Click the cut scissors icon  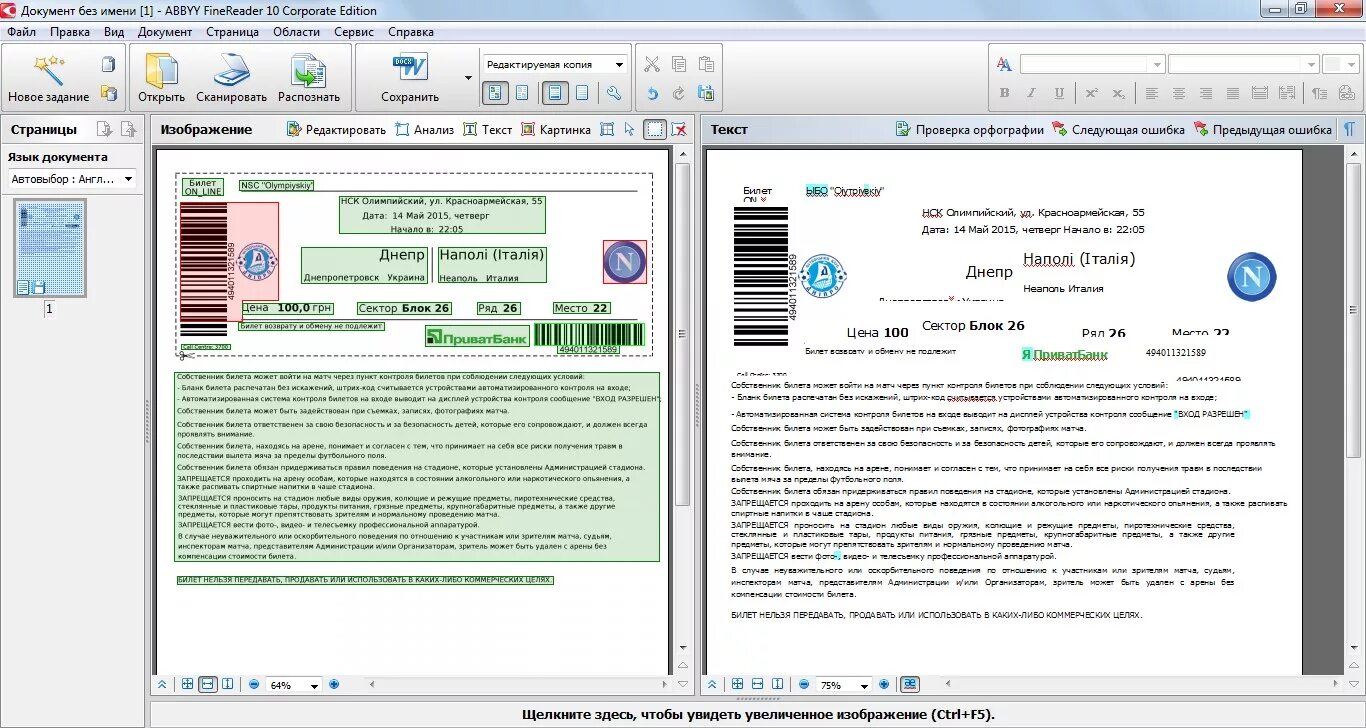(x=652, y=65)
